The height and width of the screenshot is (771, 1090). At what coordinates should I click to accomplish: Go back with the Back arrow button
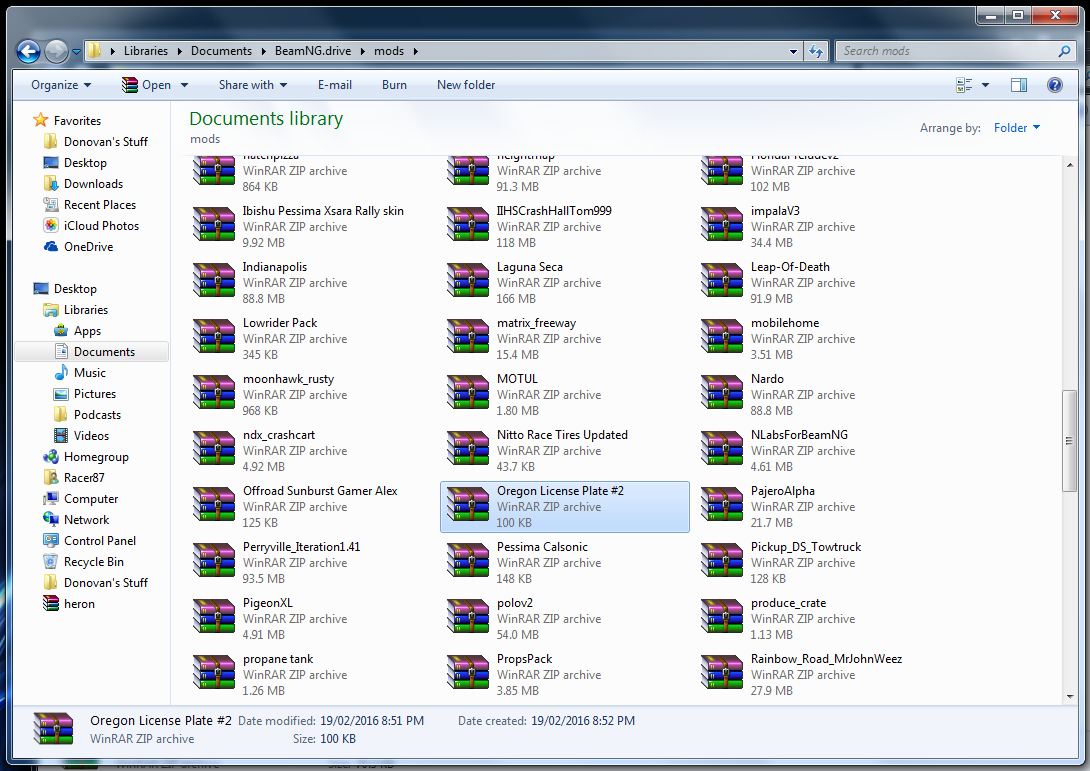coord(28,51)
